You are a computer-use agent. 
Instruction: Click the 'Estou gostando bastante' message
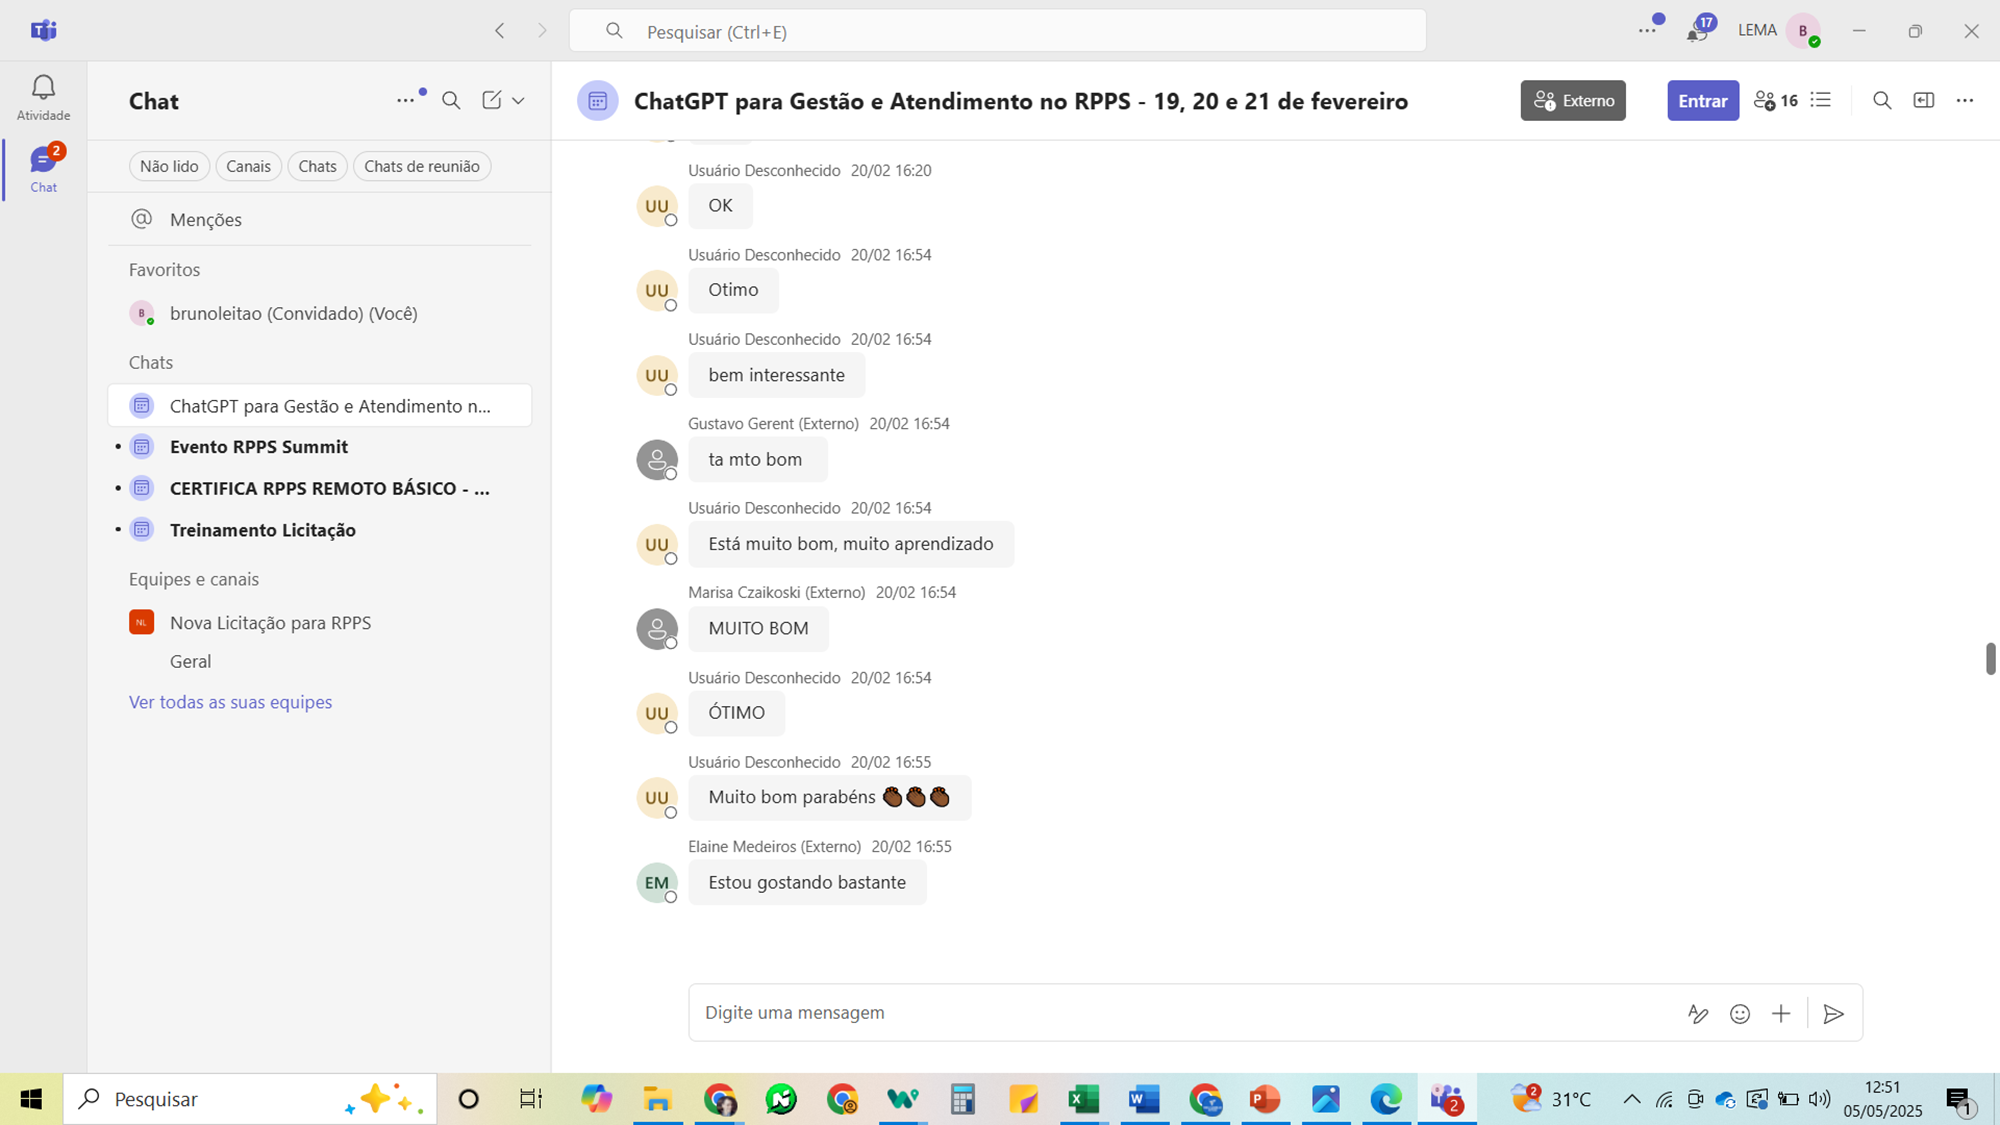807,882
